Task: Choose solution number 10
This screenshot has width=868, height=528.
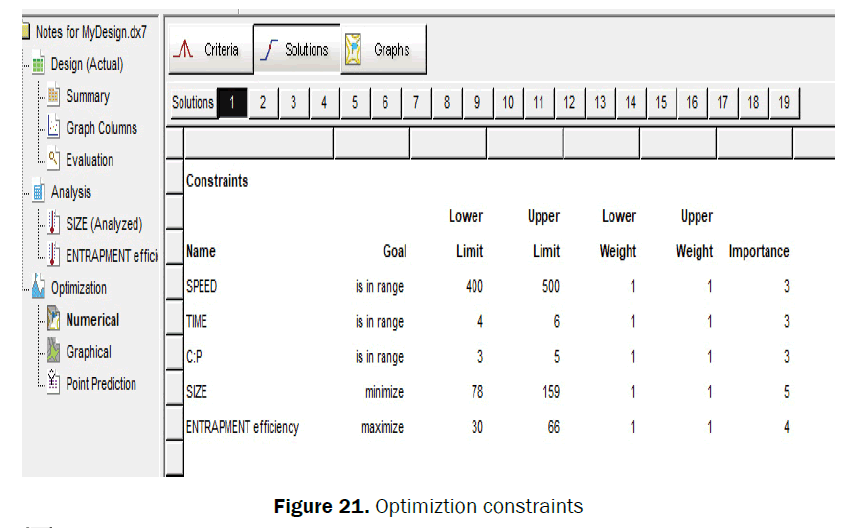Action: pyautogui.click(x=508, y=102)
